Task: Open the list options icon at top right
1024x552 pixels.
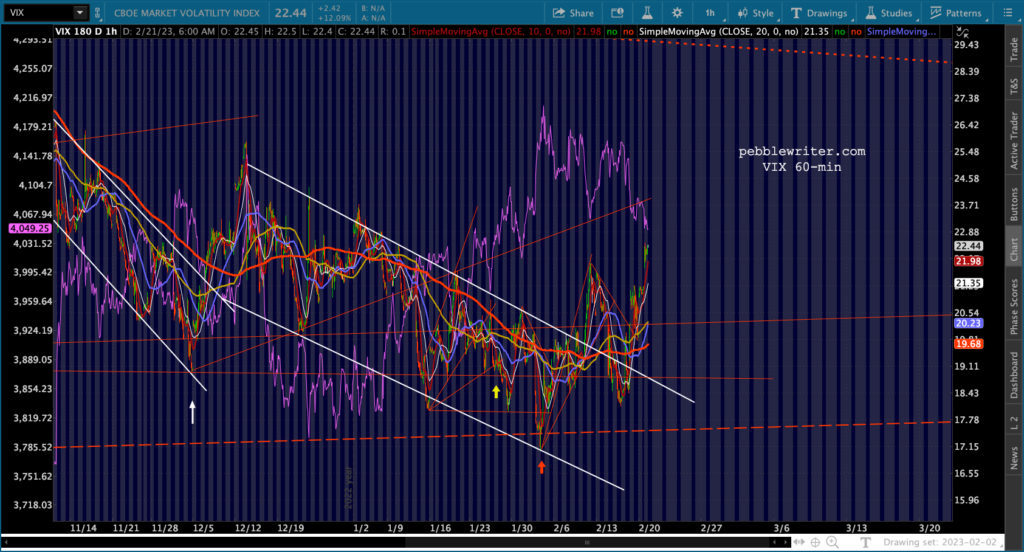Action: [x=1008, y=12]
